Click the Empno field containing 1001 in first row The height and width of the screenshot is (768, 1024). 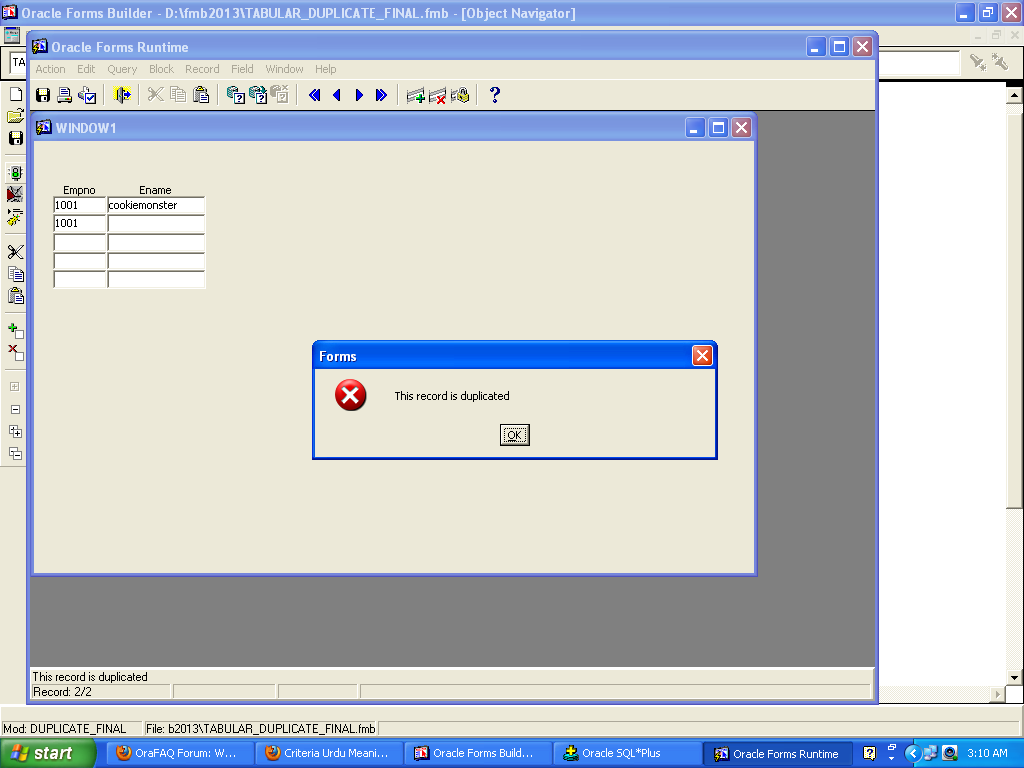(79, 205)
